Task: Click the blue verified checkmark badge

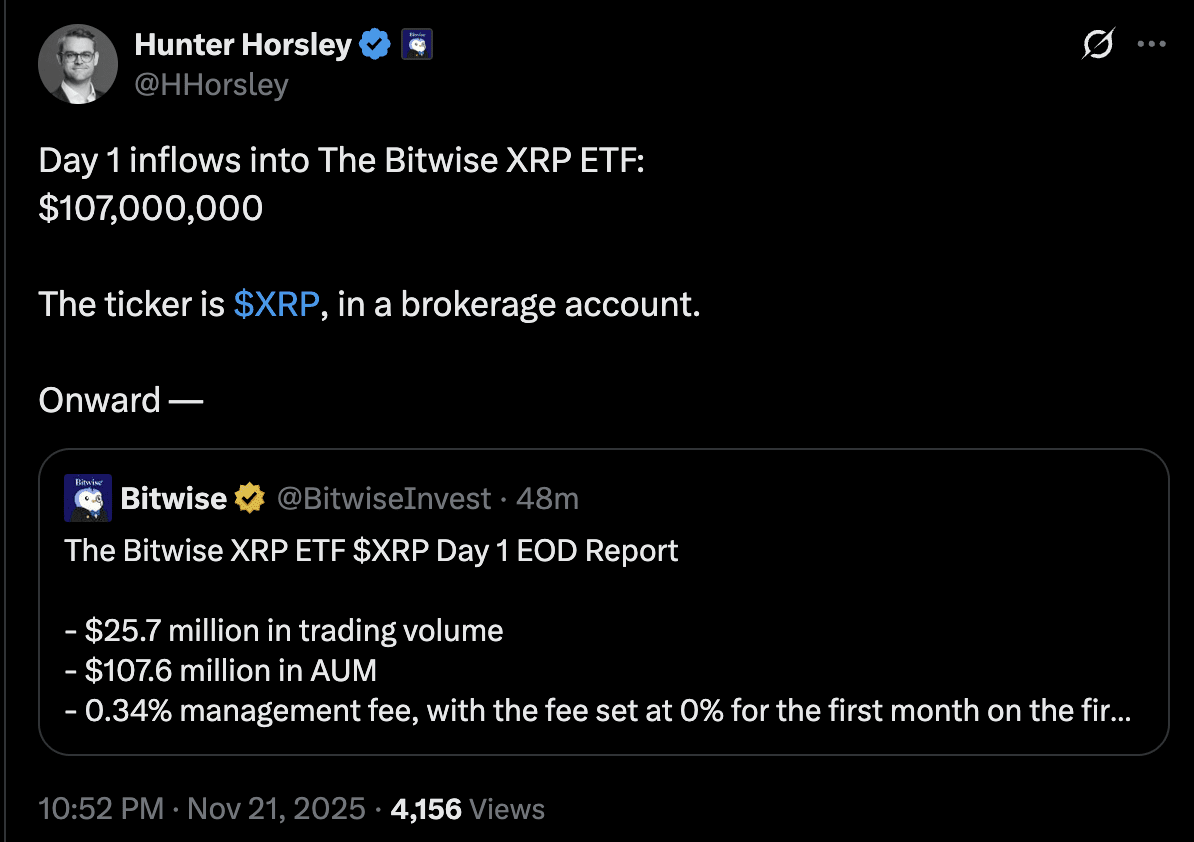Action: 375,45
